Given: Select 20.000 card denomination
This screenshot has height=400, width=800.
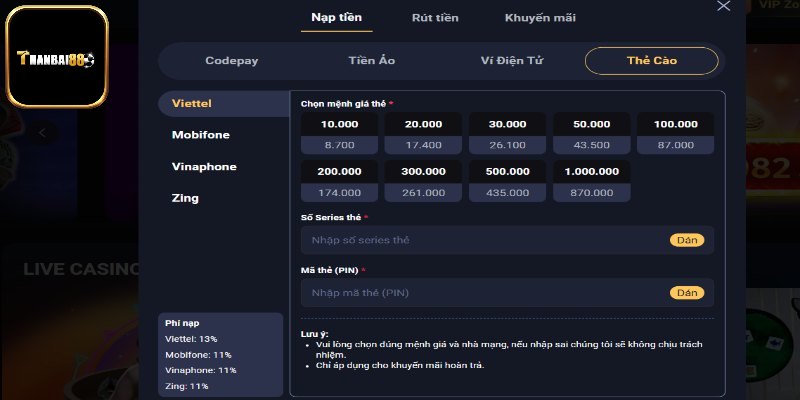Looking at the screenshot, I should coord(423,133).
